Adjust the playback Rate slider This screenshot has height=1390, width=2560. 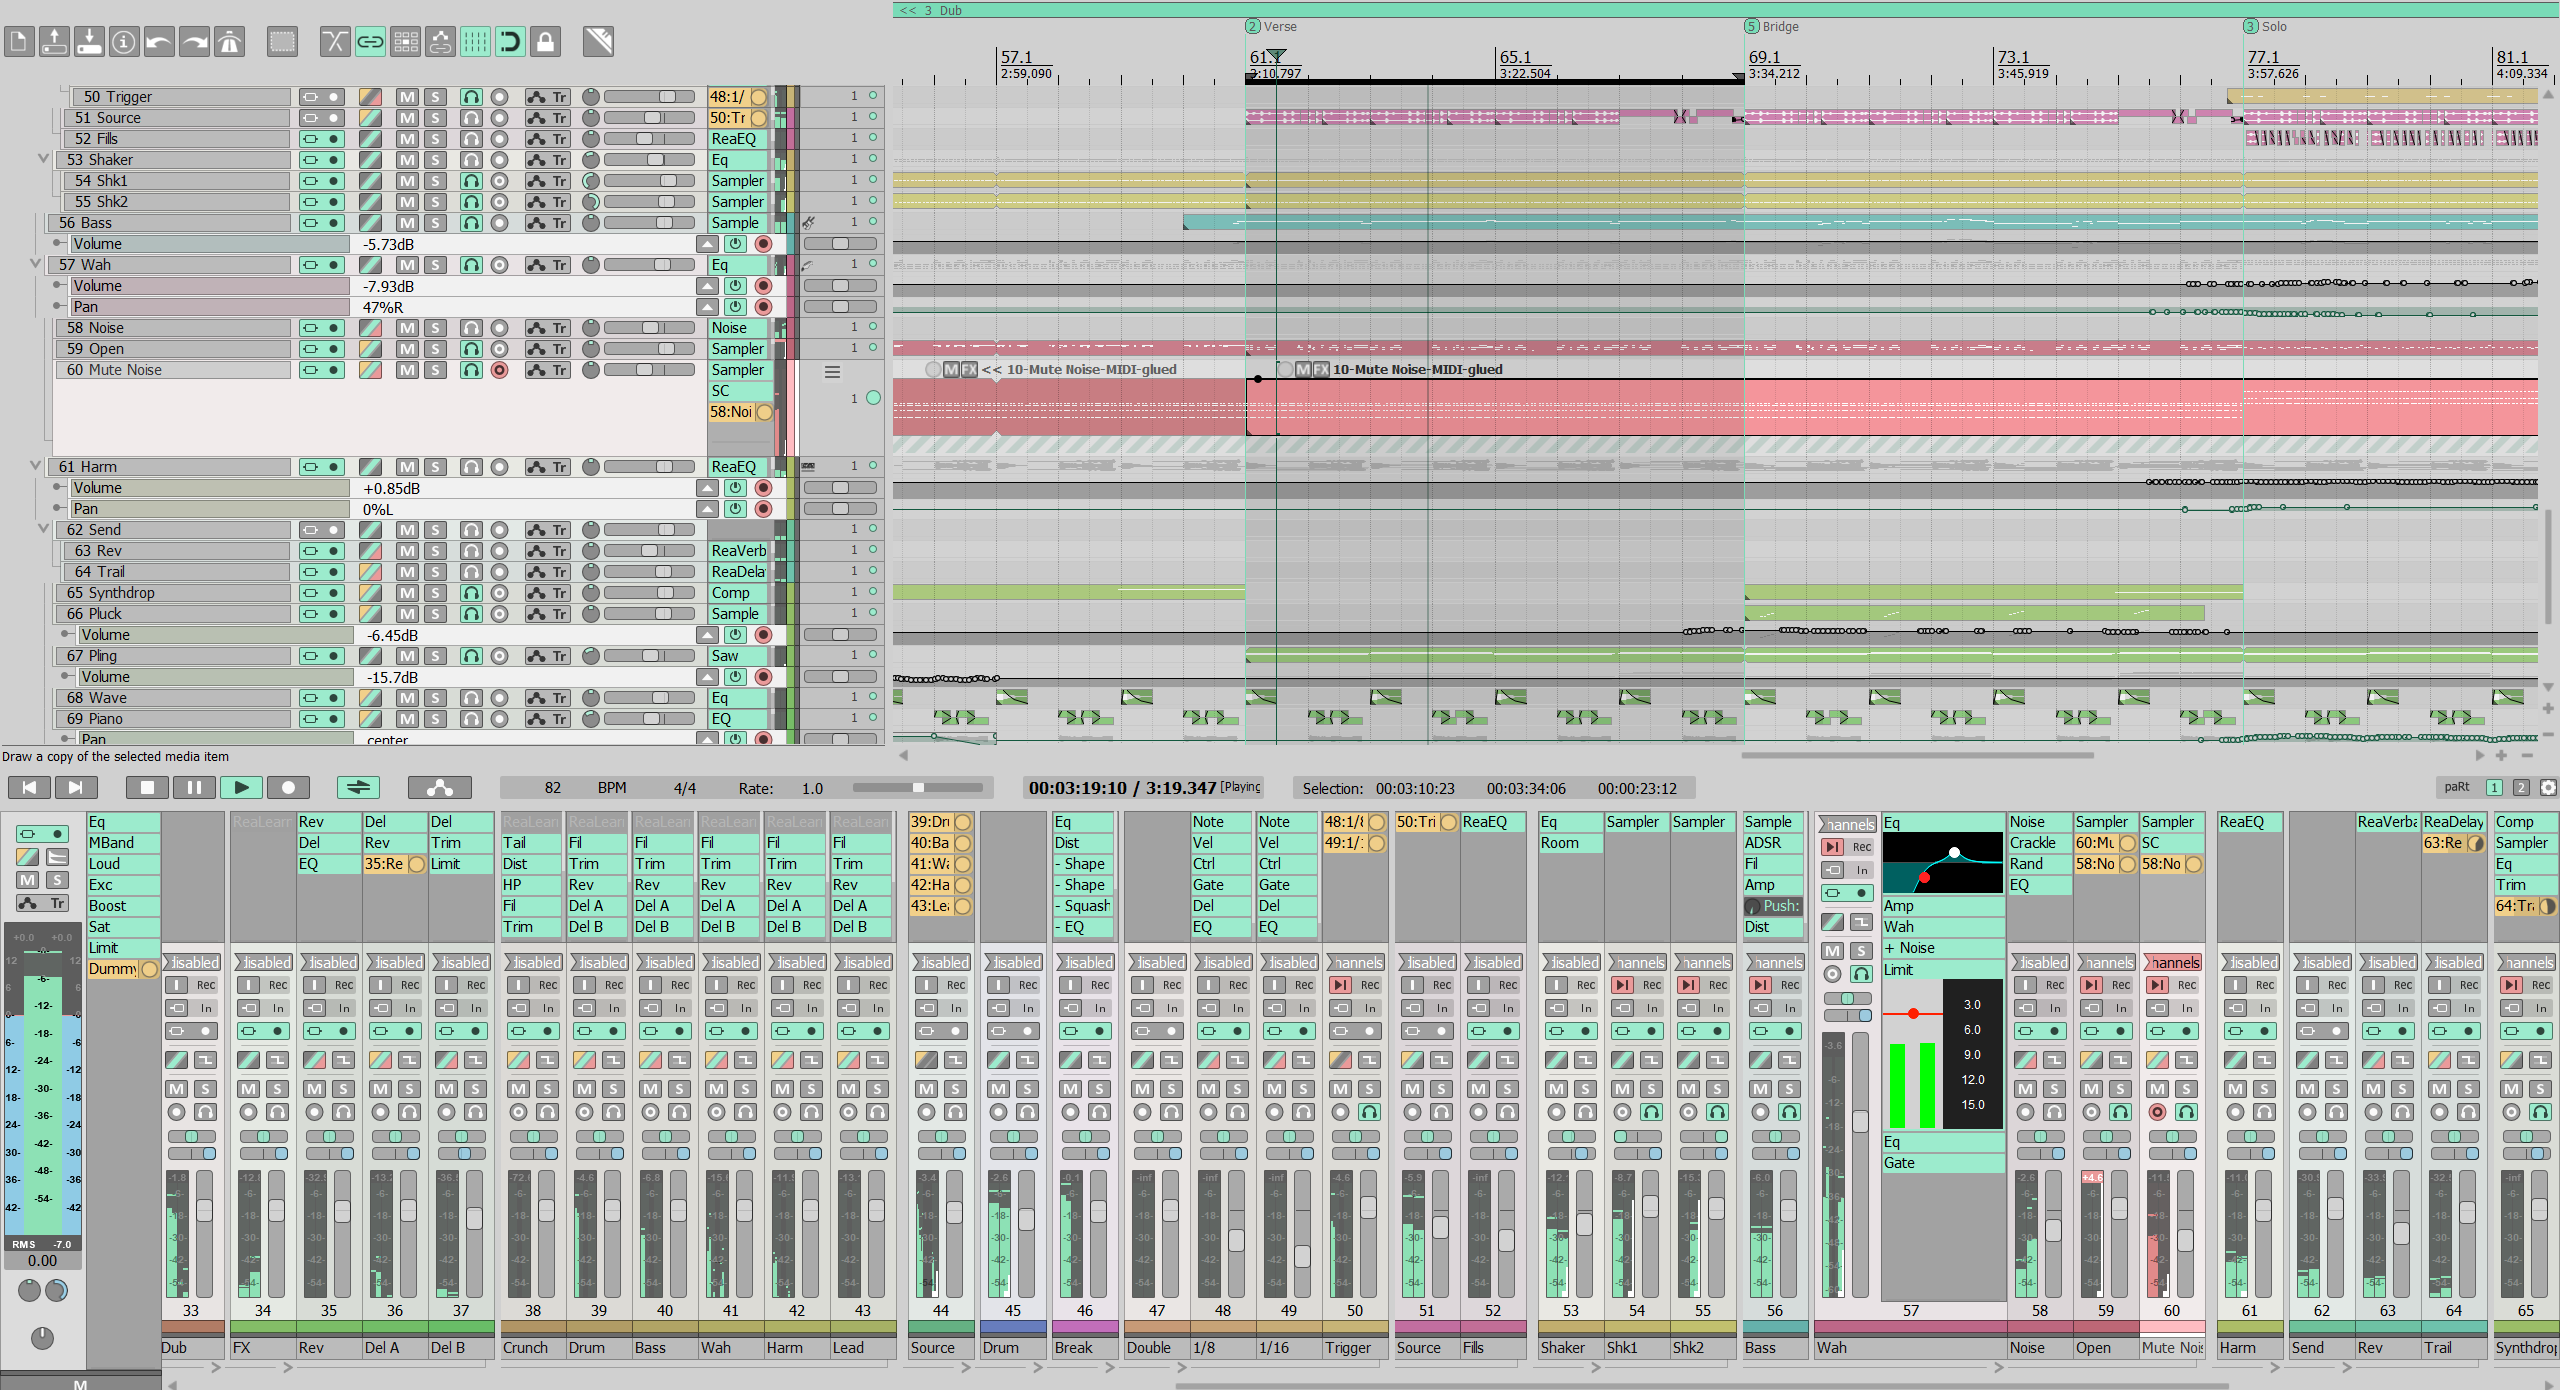(917, 788)
